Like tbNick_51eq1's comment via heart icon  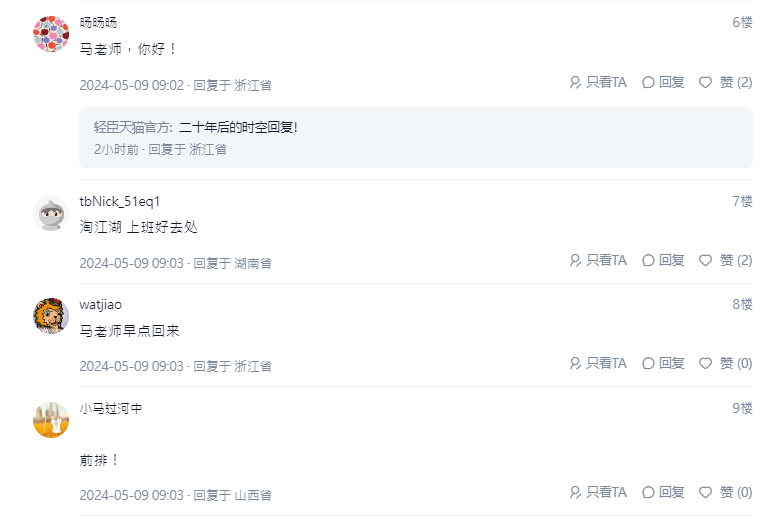click(x=705, y=260)
